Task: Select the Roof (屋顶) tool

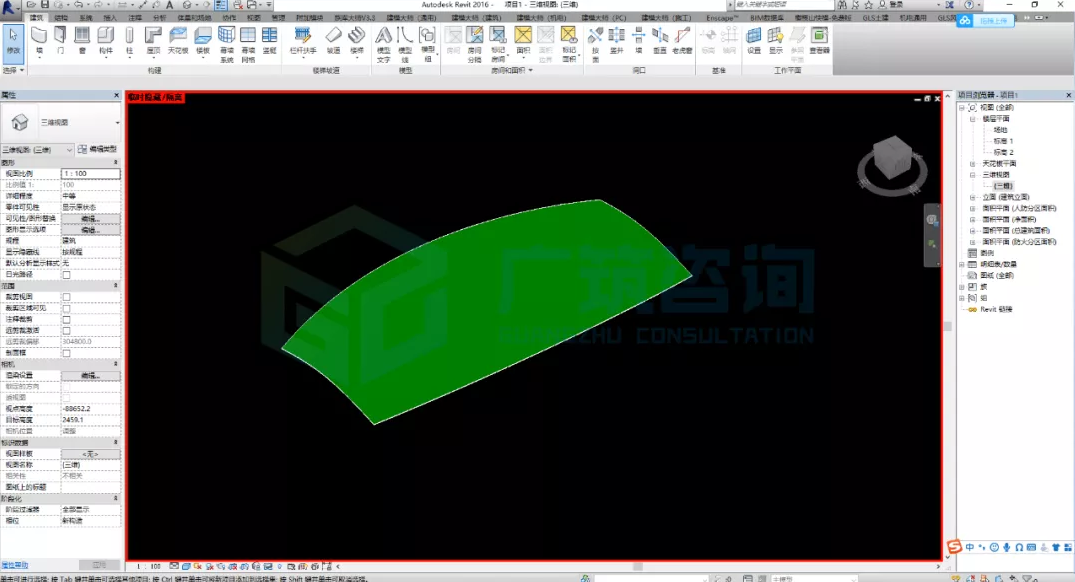Action: [x=154, y=40]
